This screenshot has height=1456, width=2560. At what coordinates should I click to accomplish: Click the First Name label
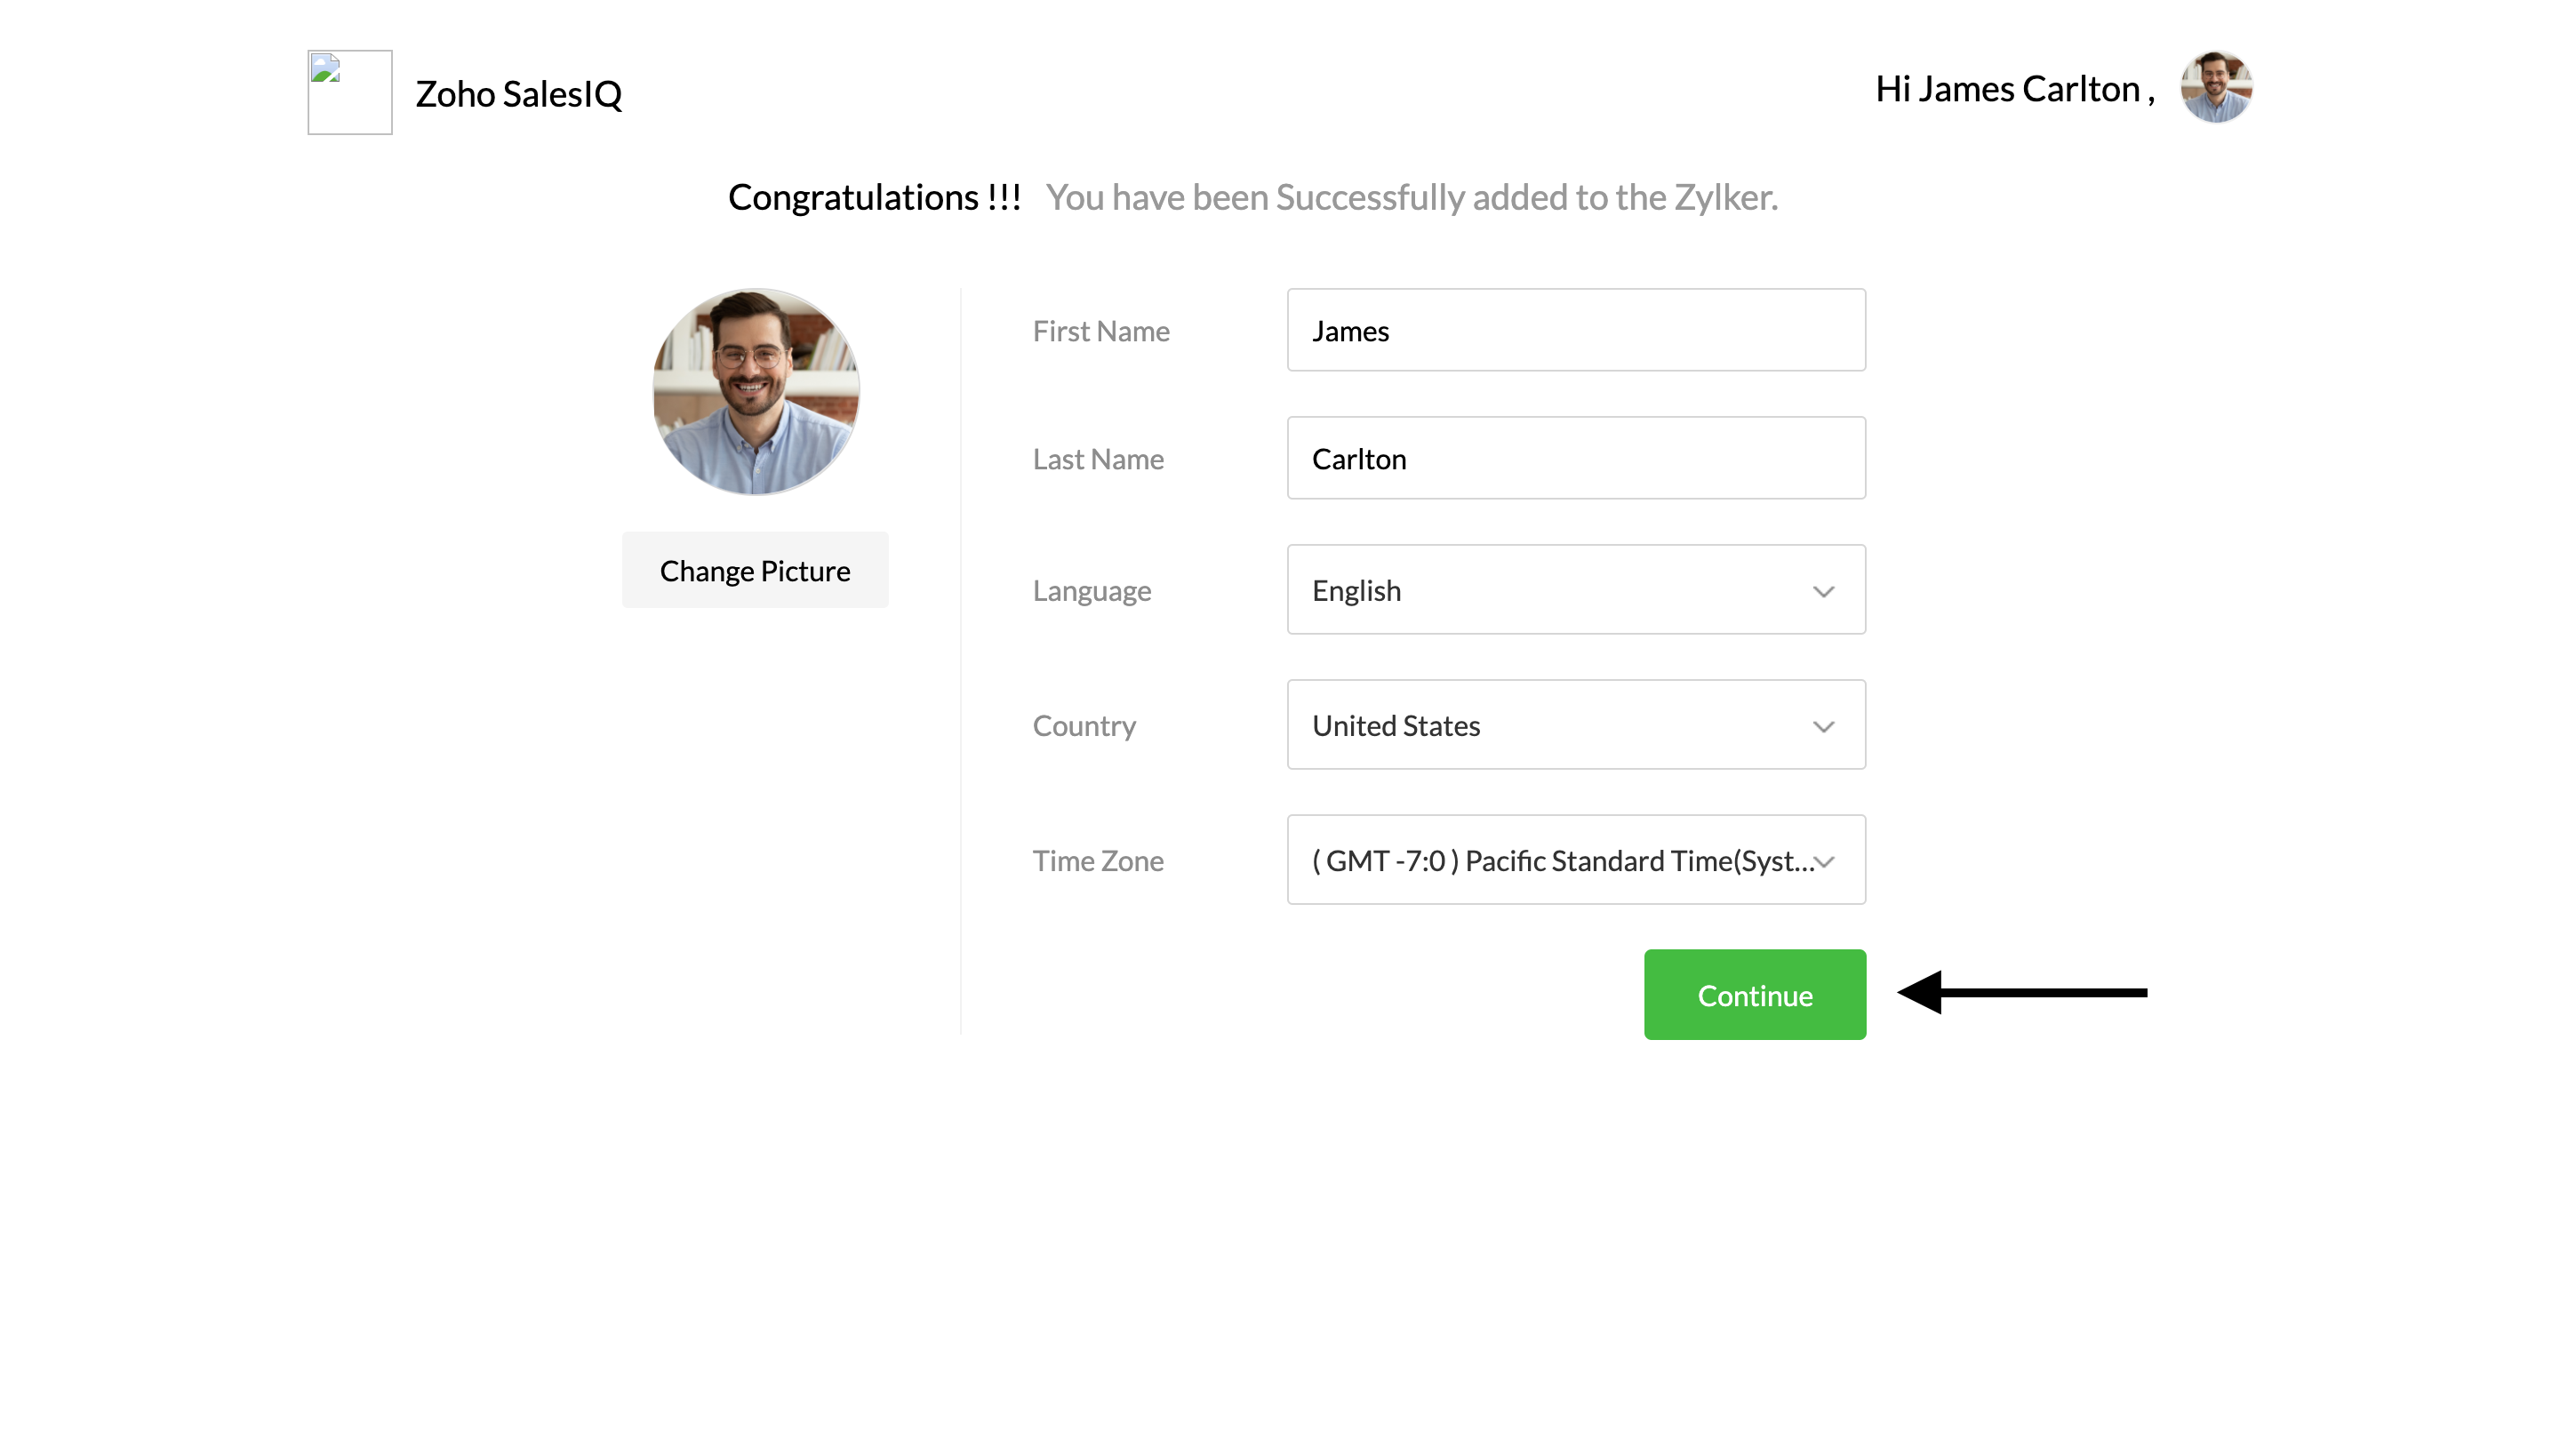1100,331
